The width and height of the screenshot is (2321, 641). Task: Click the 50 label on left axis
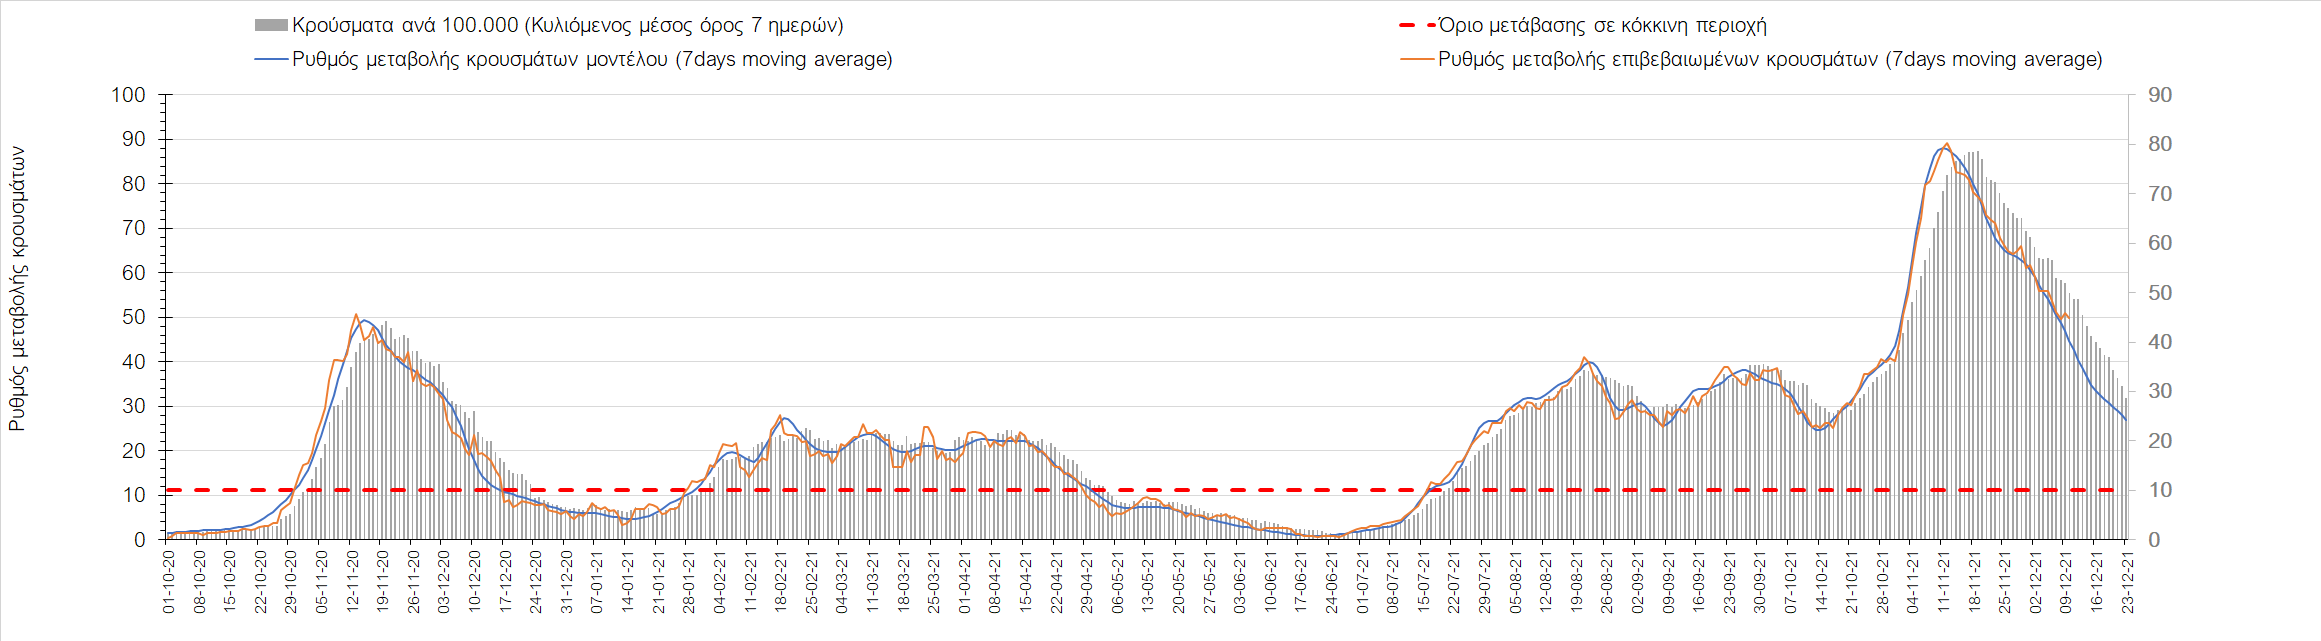(x=134, y=317)
